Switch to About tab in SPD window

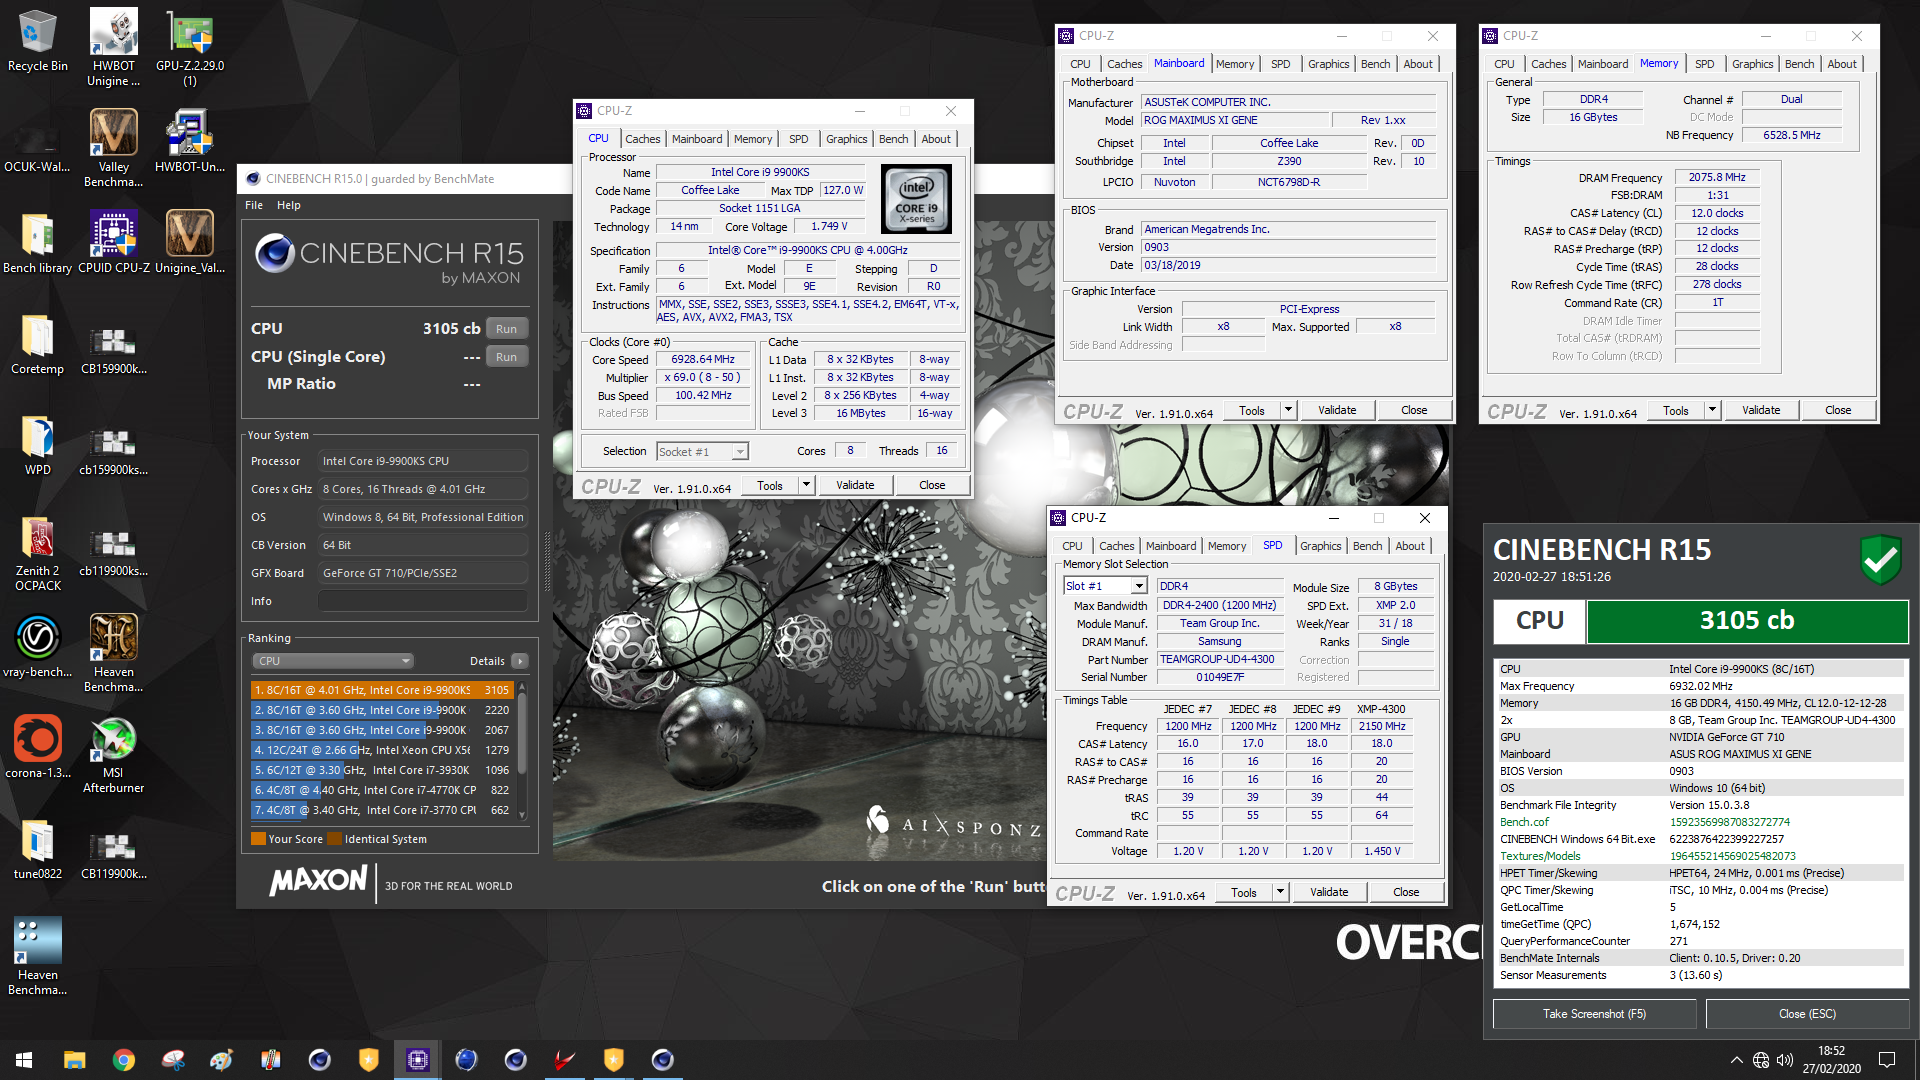pos(1410,546)
